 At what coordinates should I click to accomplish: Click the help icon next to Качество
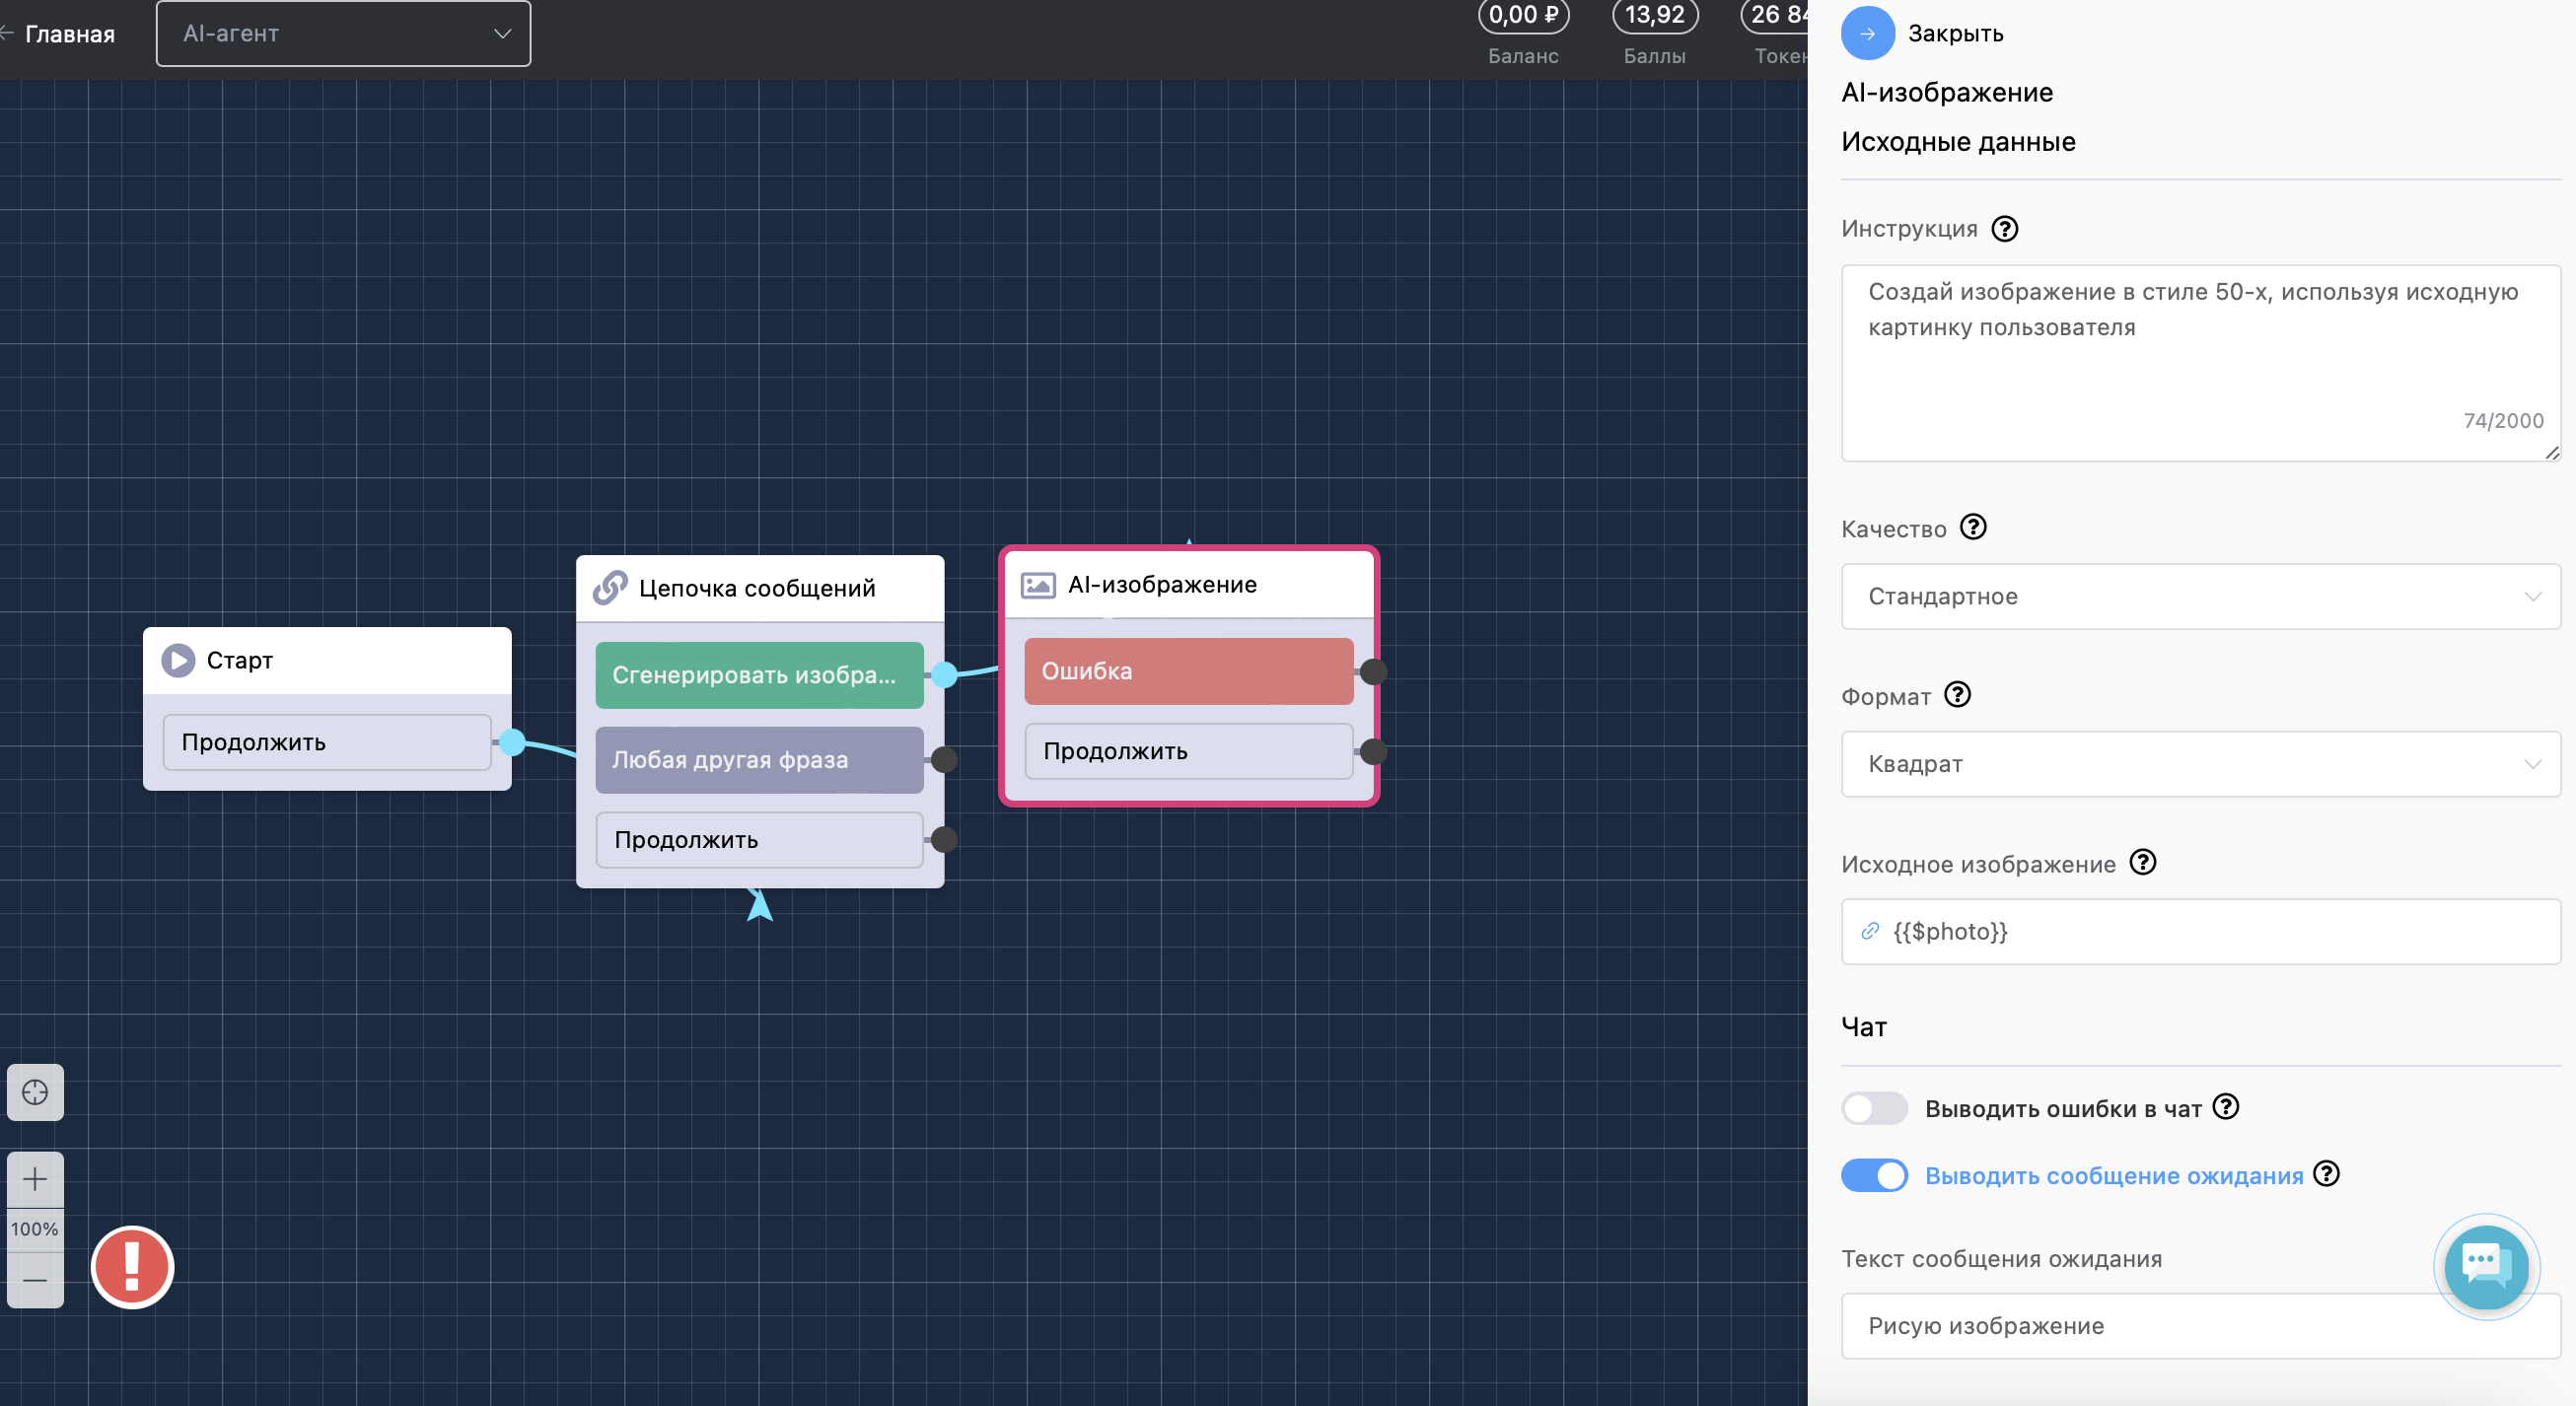(1973, 527)
